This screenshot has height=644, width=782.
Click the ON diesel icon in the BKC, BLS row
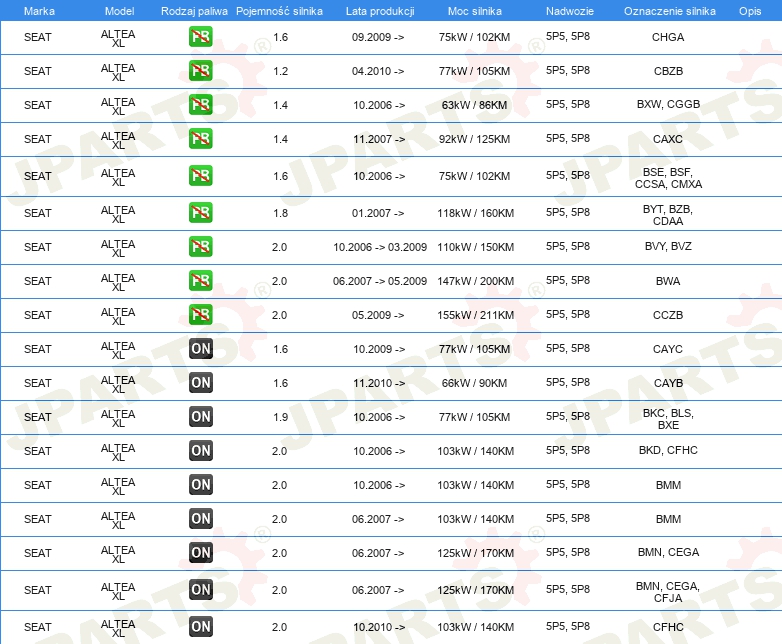[x=200, y=417]
